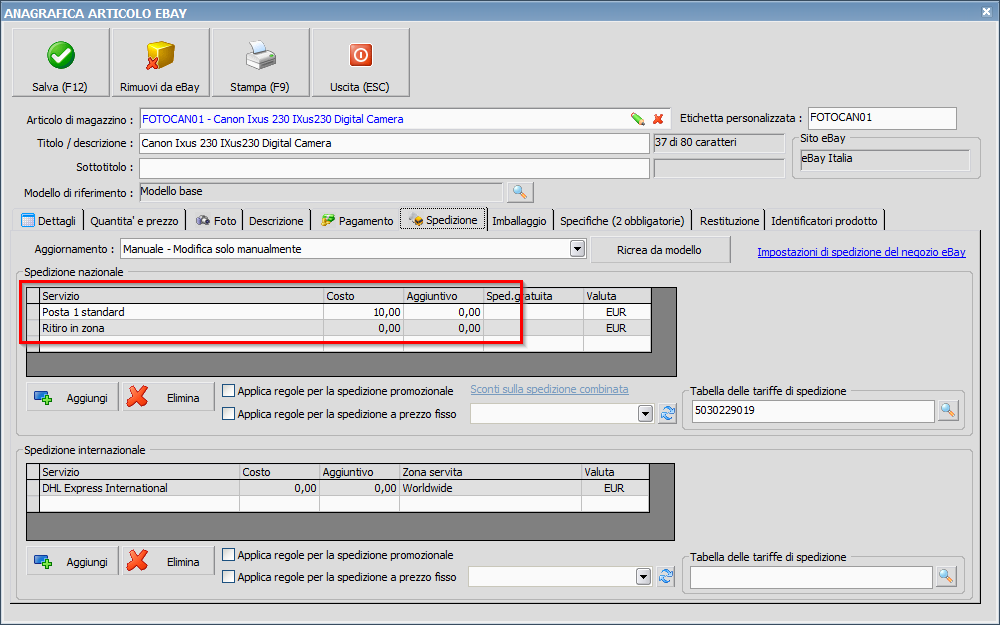The height and width of the screenshot is (625, 1000).
Task: Enable national fixed-price shipping rules checkbox
Action: (x=228, y=413)
